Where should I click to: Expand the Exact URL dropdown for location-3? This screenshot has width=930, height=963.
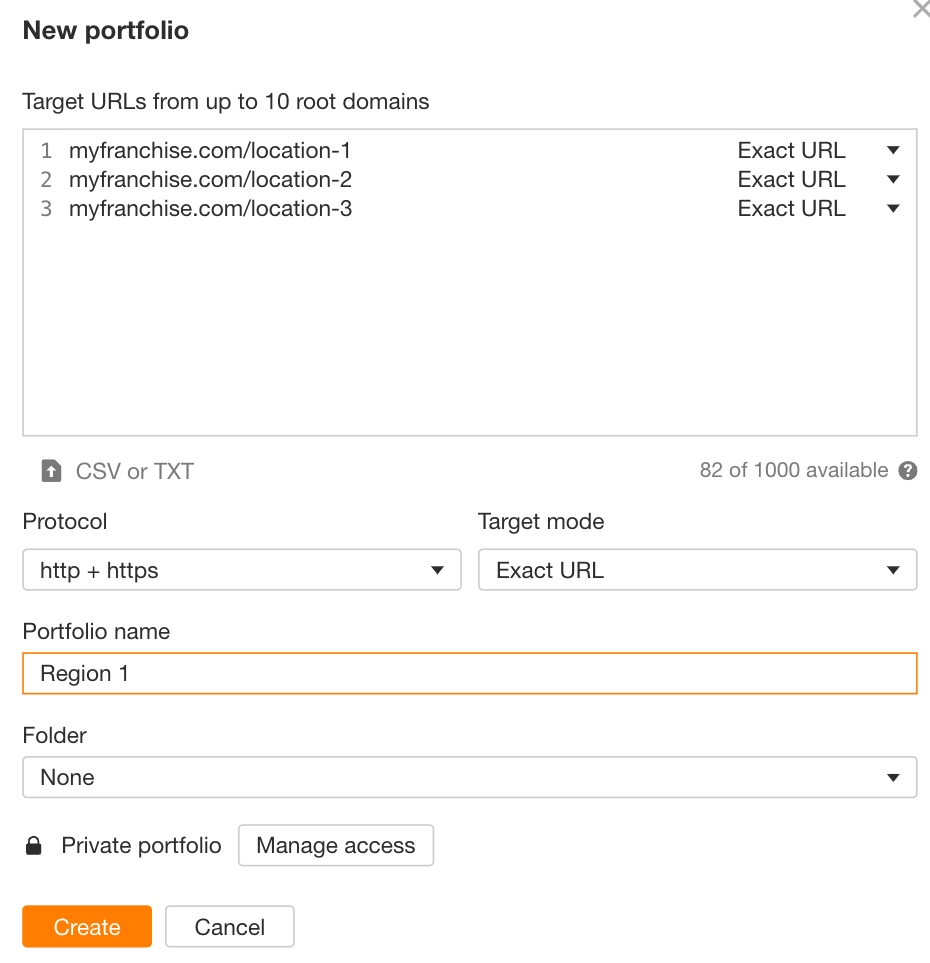(892, 208)
